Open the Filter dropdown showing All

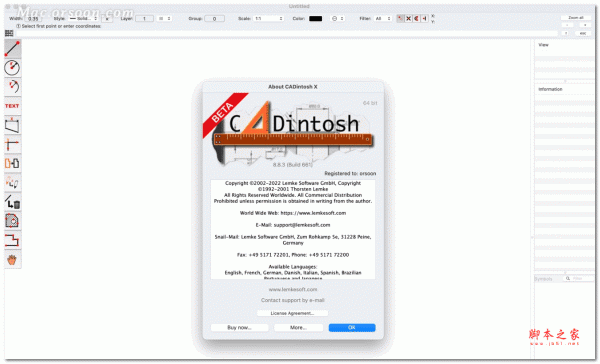383,18
